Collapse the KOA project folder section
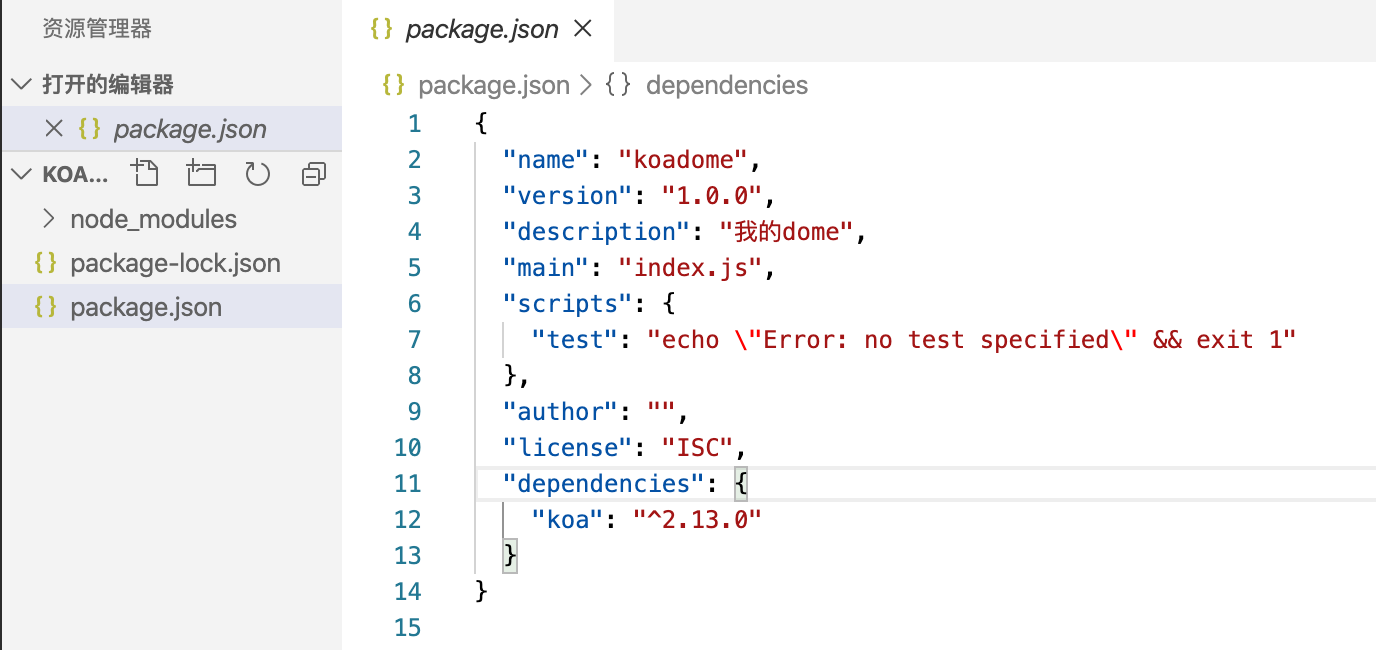 pyautogui.click(x=21, y=175)
